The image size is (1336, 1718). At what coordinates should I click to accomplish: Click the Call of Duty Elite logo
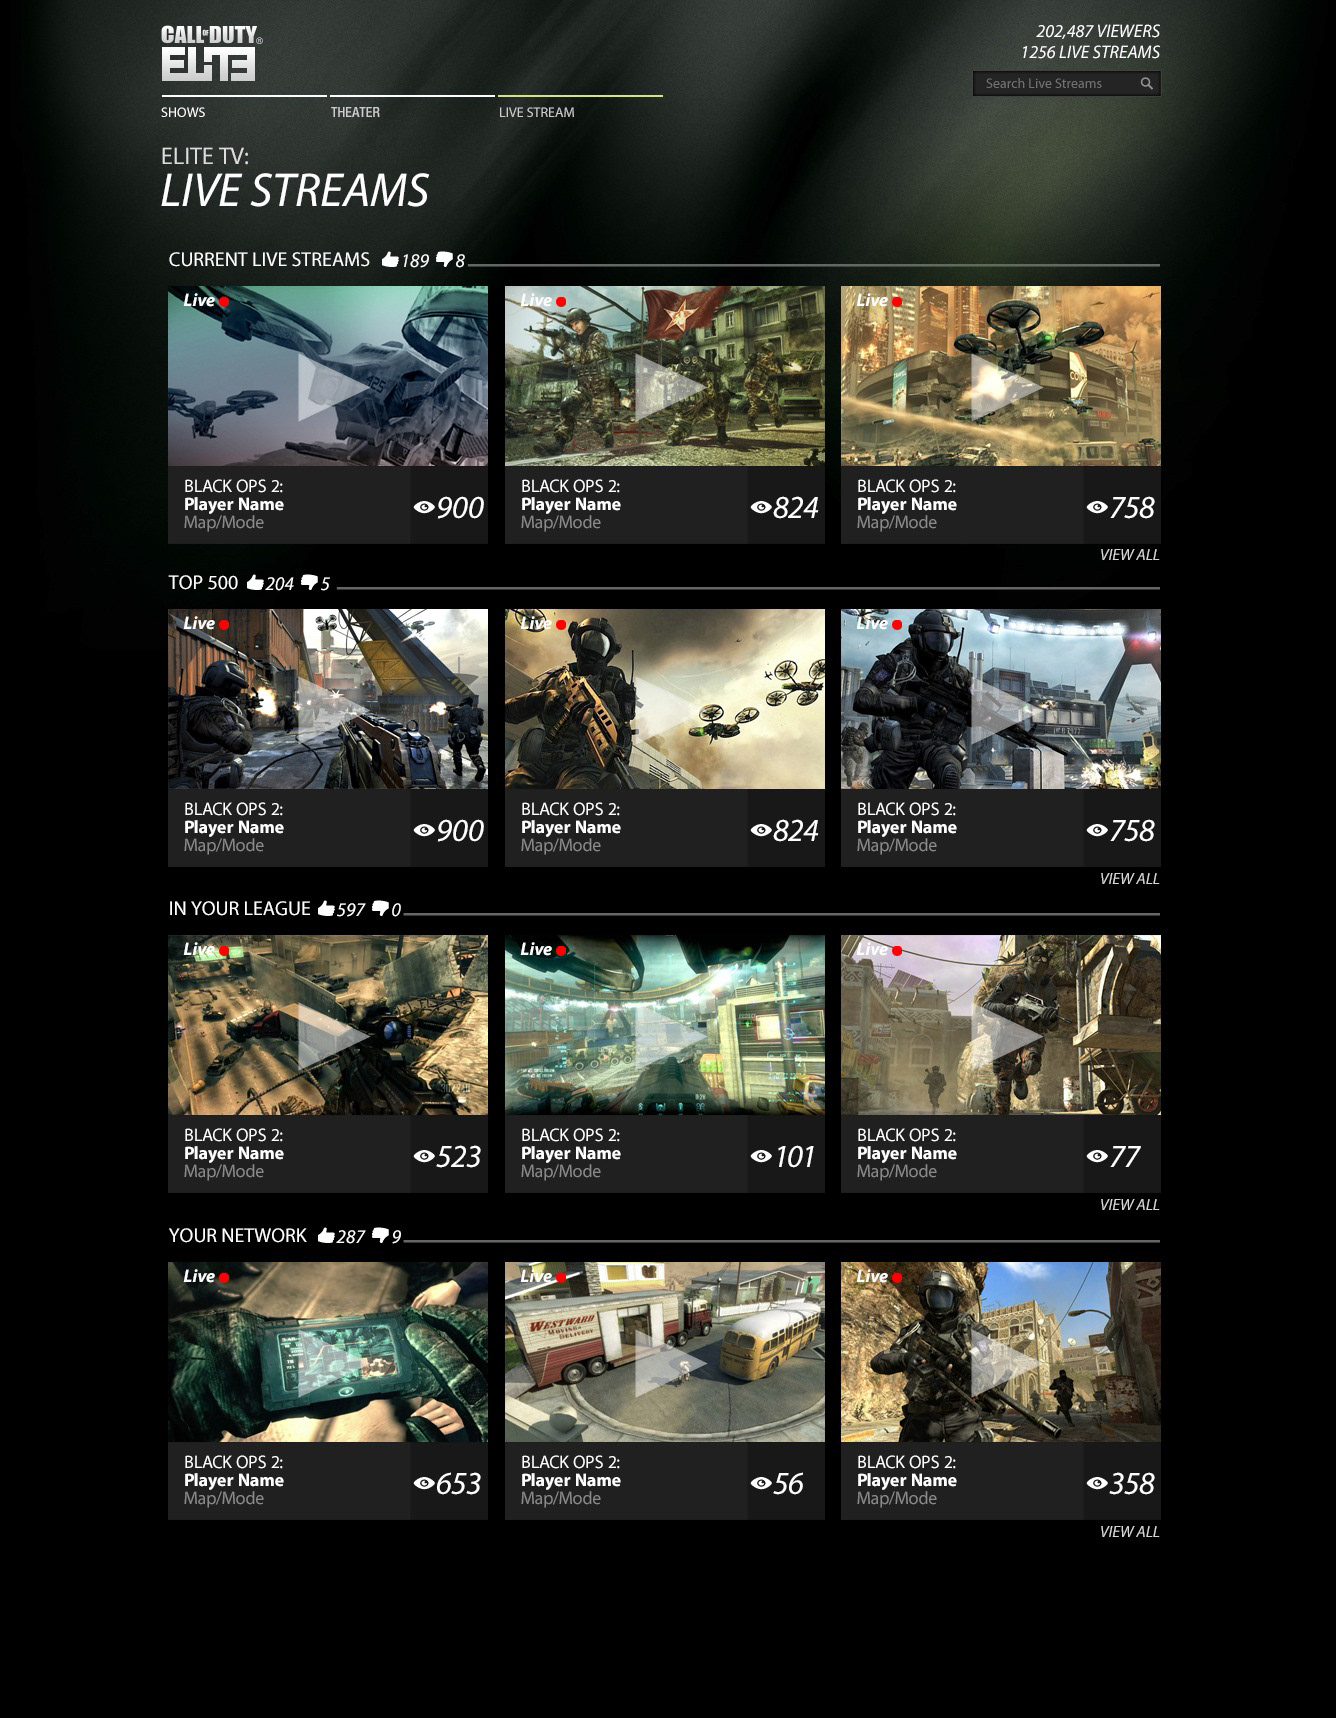(x=211, y=54)
